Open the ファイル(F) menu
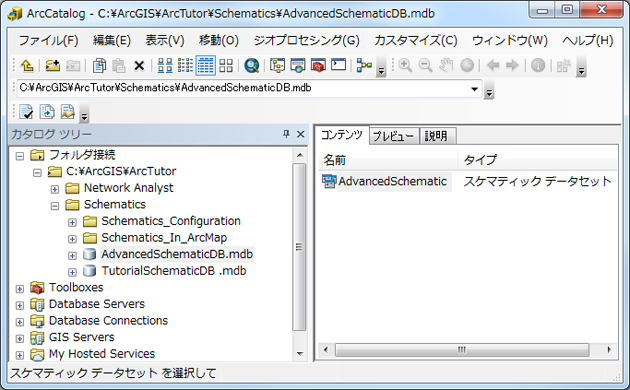 click(x=48, y=40)
